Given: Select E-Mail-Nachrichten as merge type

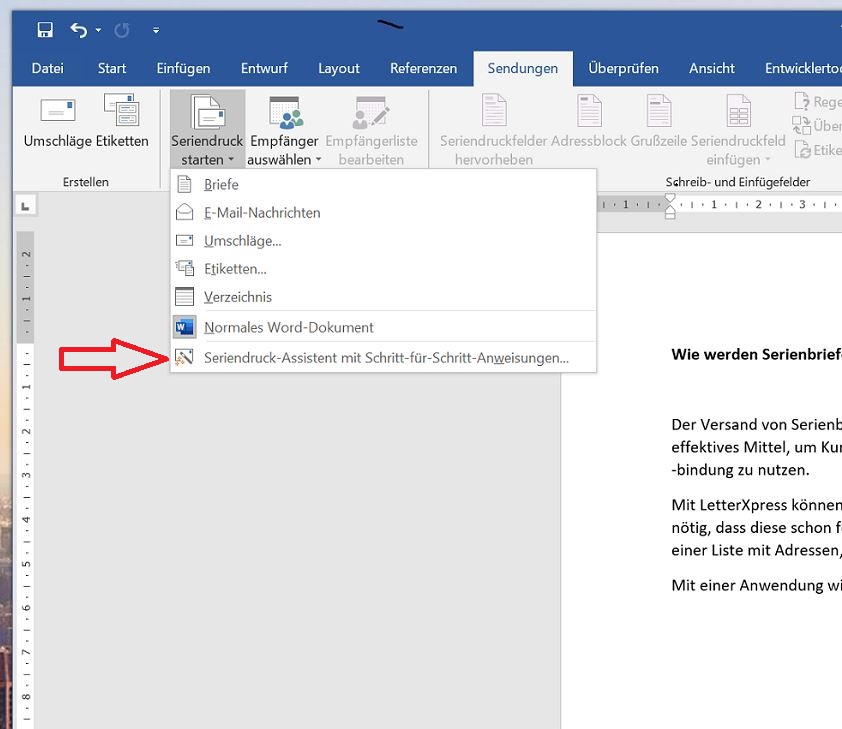Looking at the screenshot, I should [261, 212].
